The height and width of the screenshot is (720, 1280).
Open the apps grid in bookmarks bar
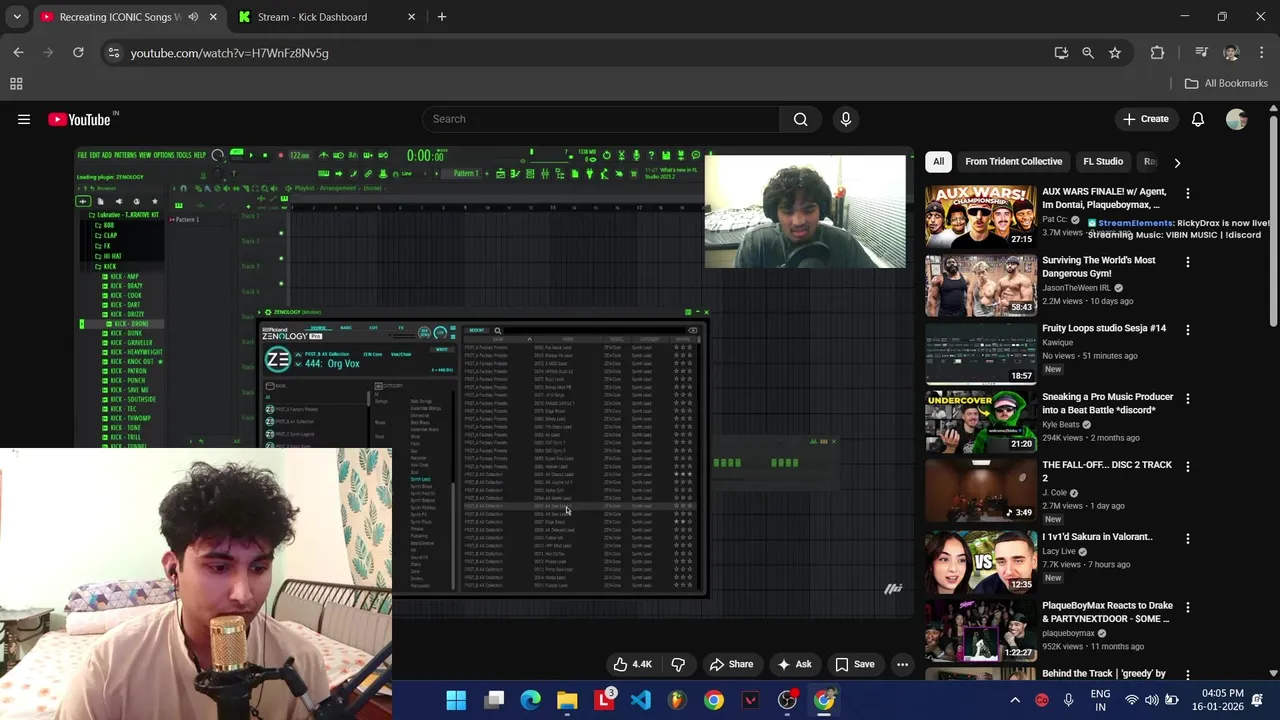coord(16,84)
